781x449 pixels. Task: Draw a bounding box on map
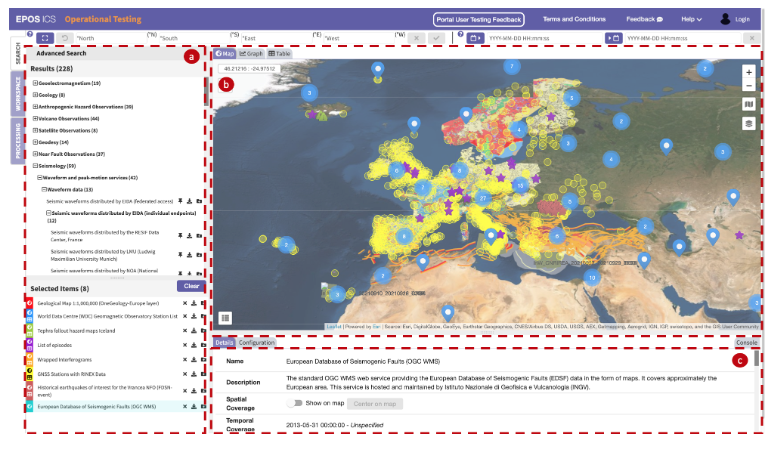45,38
